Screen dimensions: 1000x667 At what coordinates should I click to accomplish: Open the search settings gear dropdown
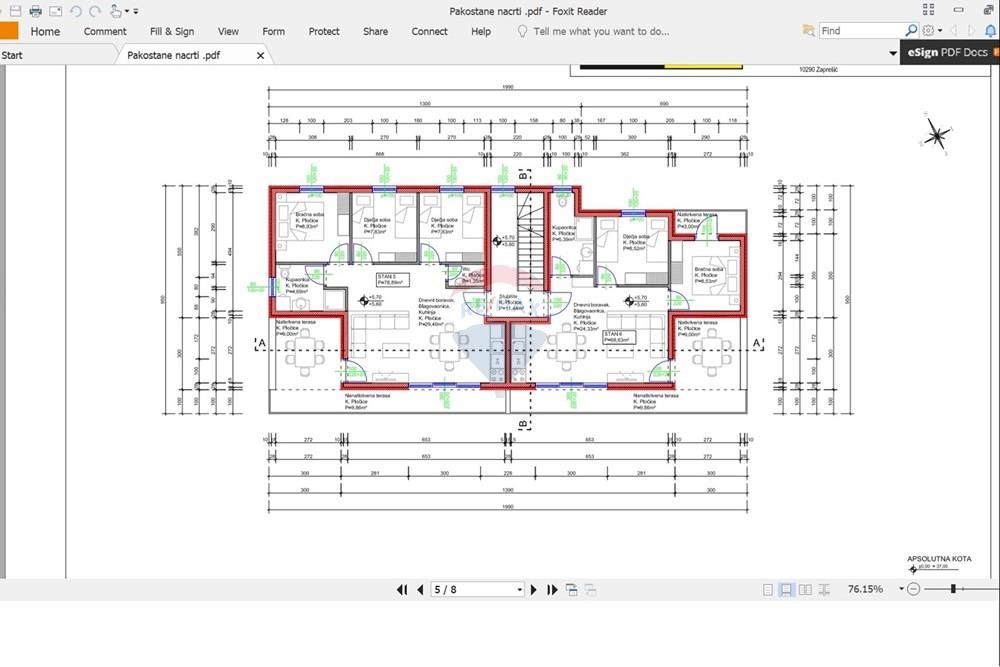point(931,31)
